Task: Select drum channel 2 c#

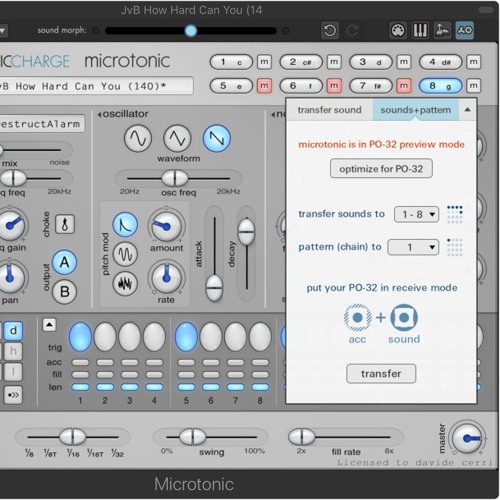Action: point(301,62)
